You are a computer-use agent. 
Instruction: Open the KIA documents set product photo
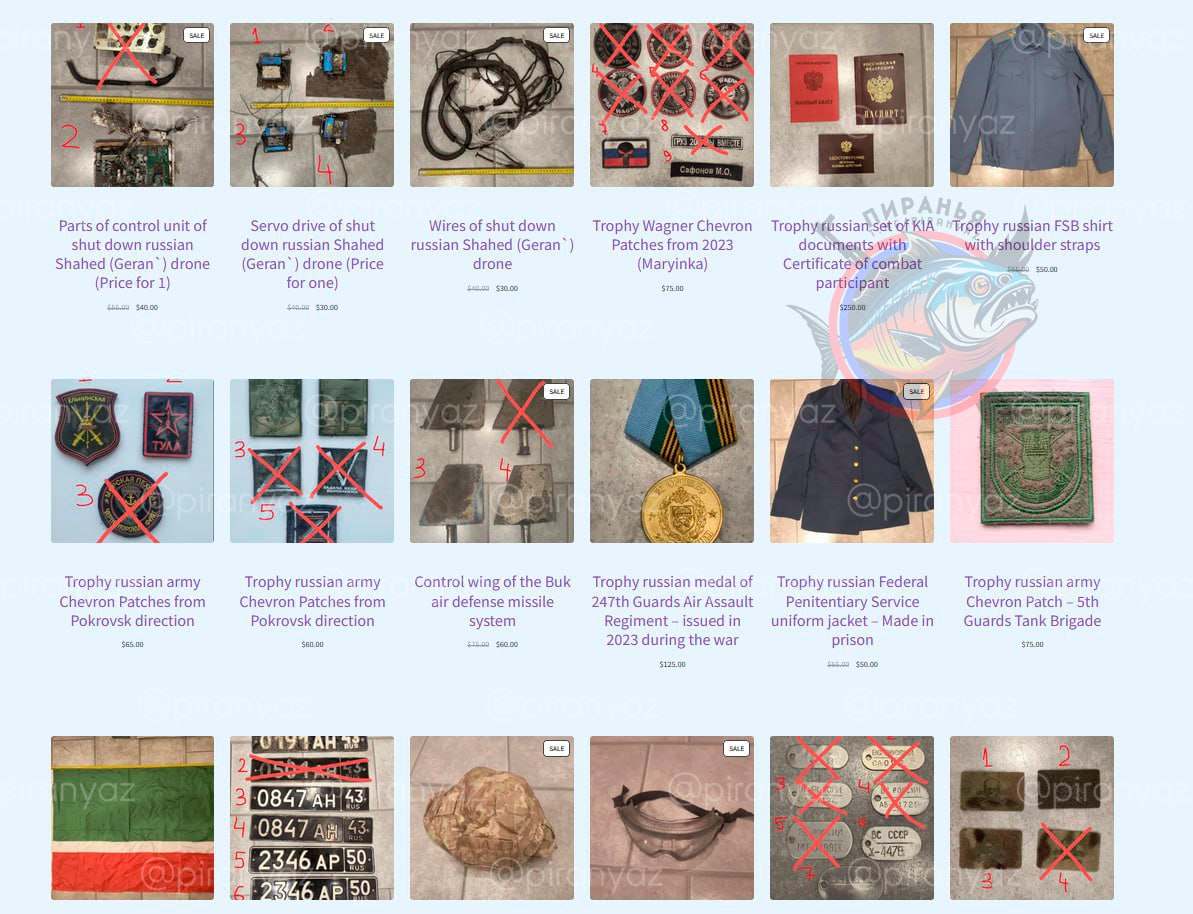coord(851,105)
